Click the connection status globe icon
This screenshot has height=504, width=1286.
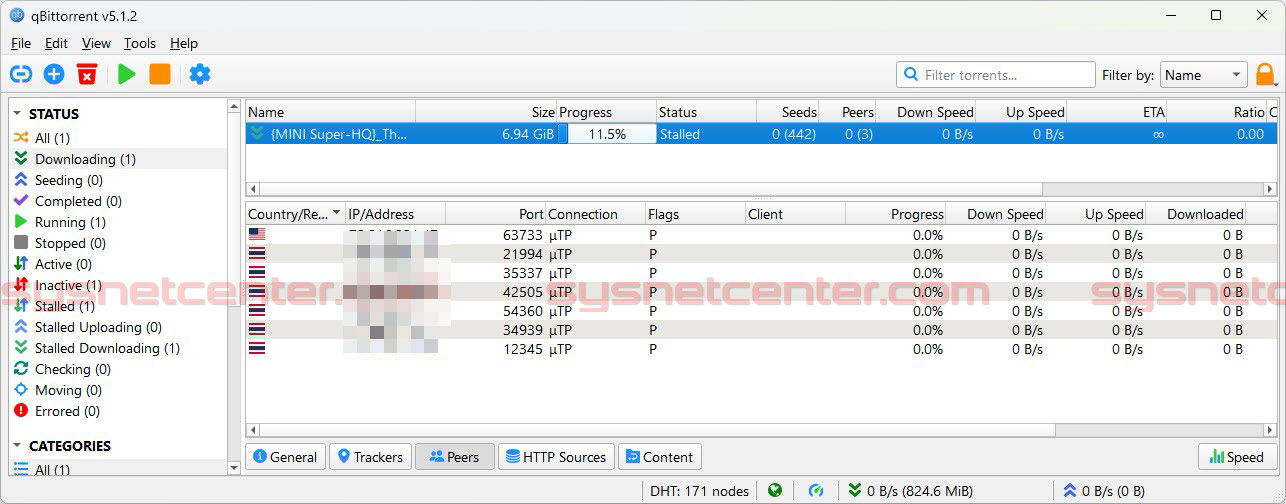tap(775, 490)
